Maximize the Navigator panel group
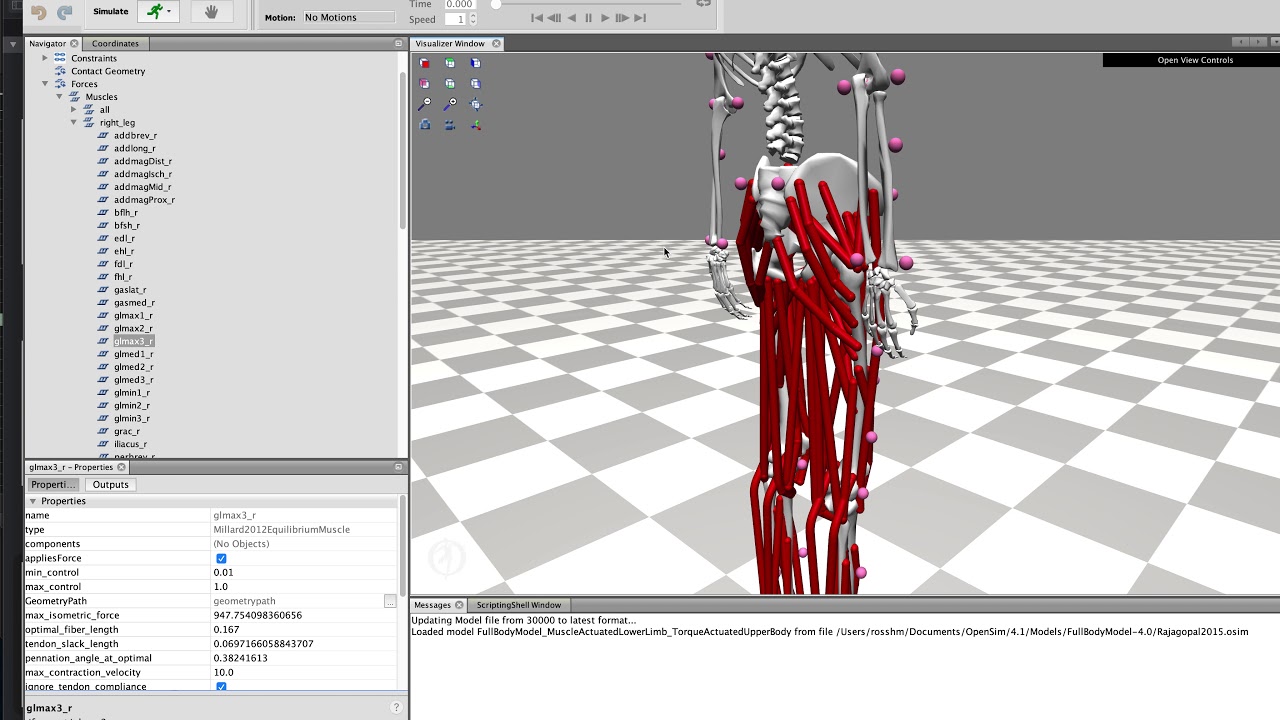 pyautogui.click(x=399, y=44)
